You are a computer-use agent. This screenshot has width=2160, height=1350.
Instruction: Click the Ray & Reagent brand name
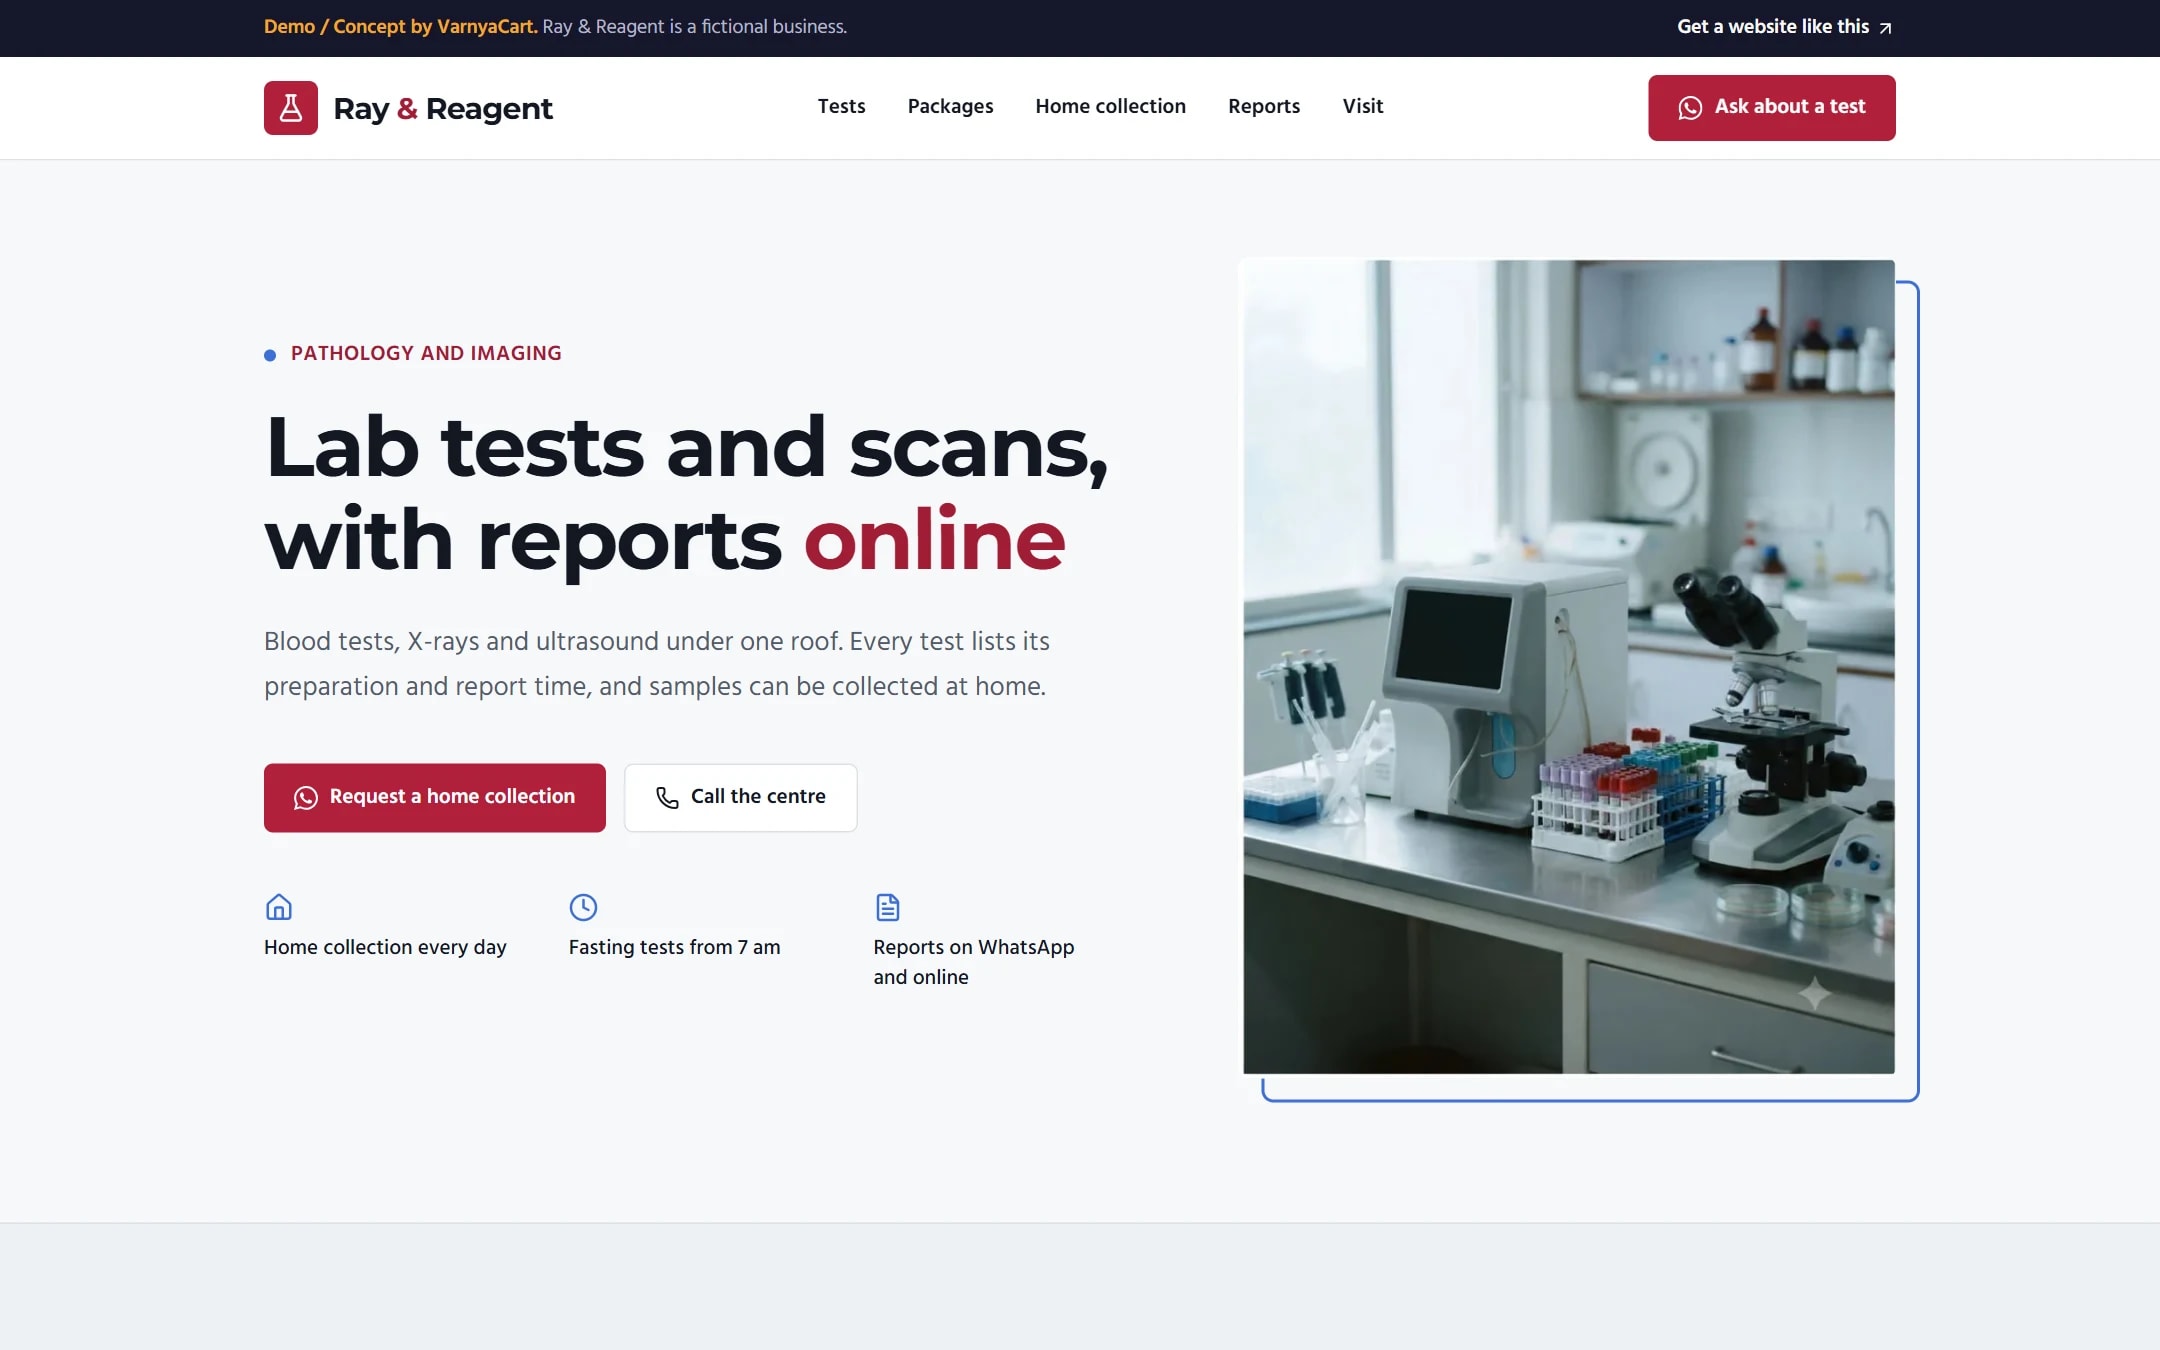pyautogui.click(x=442, y=108)
